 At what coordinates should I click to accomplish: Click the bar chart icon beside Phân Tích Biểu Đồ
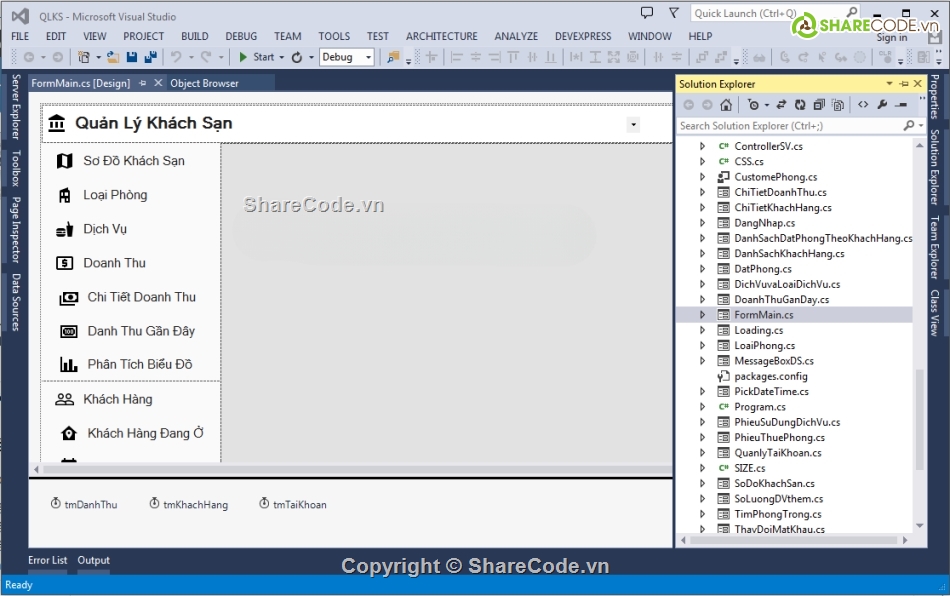(68, 364)
